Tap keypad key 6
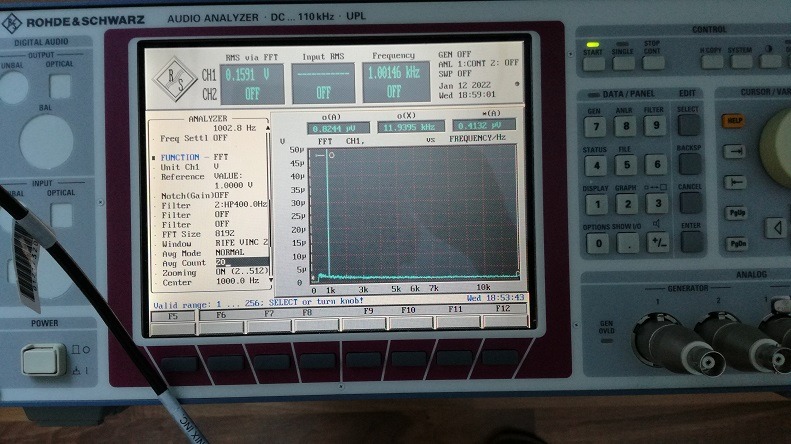The width and height of the screenshot is (791, 444). pyautogui.click(x=657, y=164)
